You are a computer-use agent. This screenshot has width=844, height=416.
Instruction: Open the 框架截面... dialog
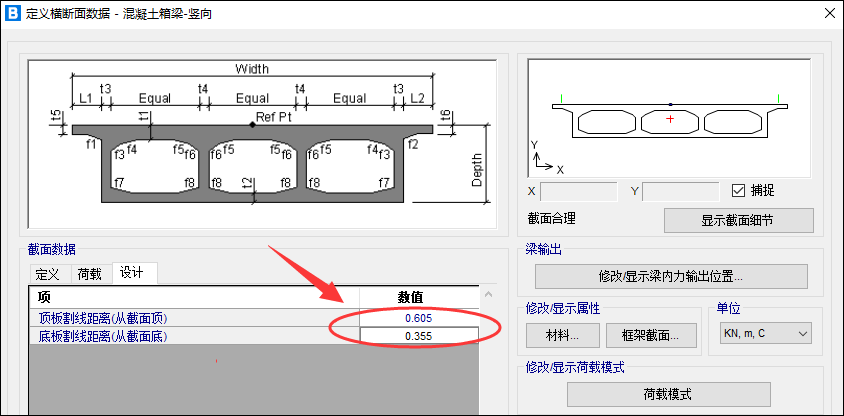(x=651, y=336)
